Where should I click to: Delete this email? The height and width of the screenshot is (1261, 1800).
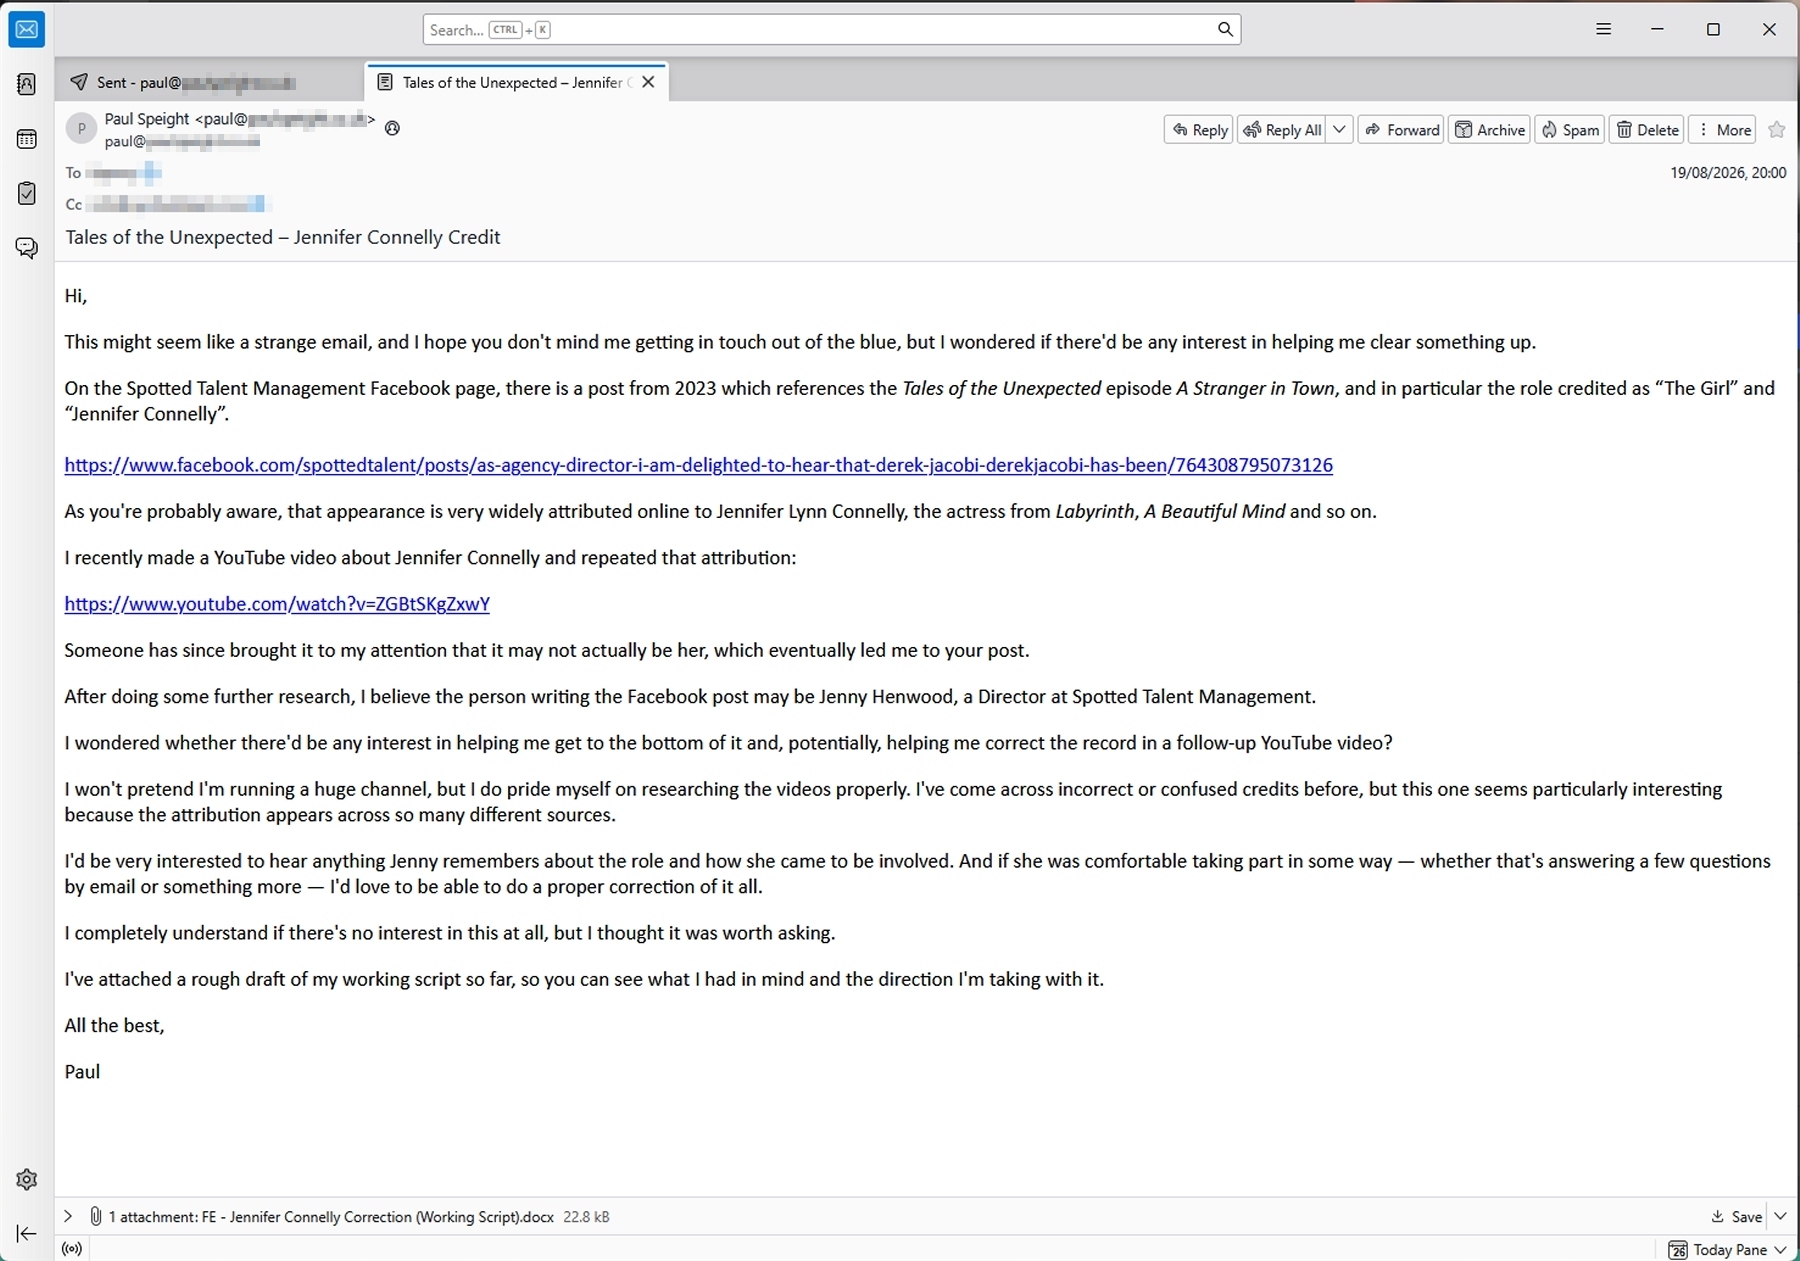(1647, 130)
